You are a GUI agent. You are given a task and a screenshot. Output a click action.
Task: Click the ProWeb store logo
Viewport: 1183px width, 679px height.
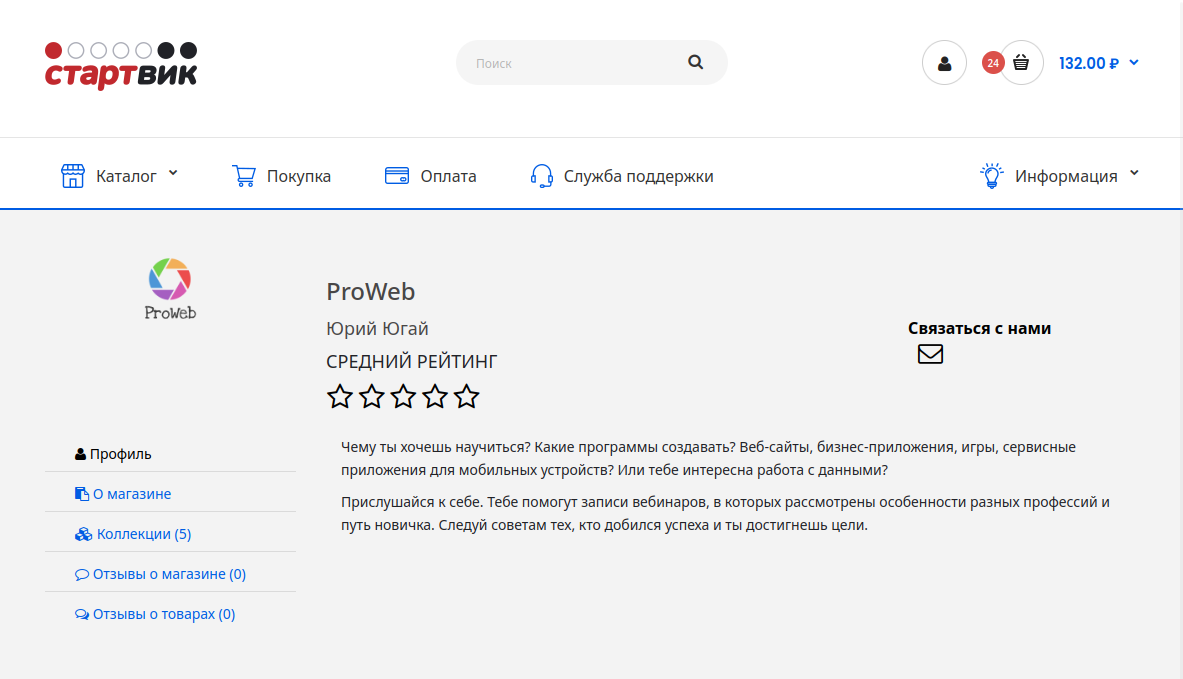(x=170, y=289)
